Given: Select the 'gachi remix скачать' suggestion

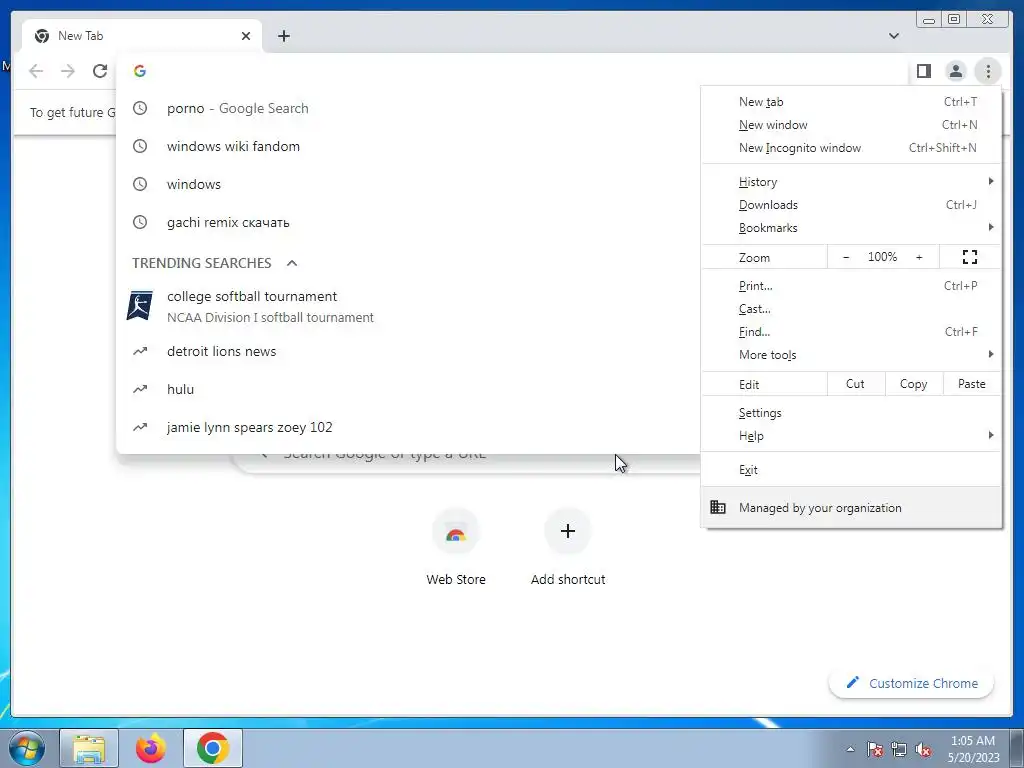Looking at the screenshot, I should point(408,222).
